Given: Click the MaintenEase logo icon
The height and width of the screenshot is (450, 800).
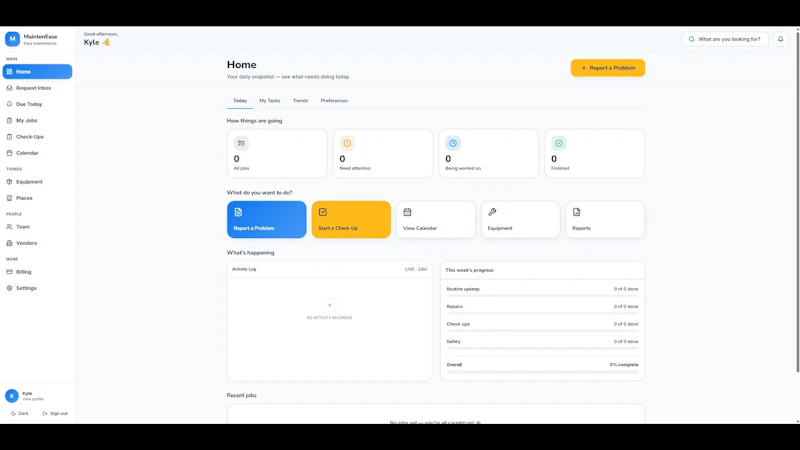Looking at the screenshot, I should 12,39.
